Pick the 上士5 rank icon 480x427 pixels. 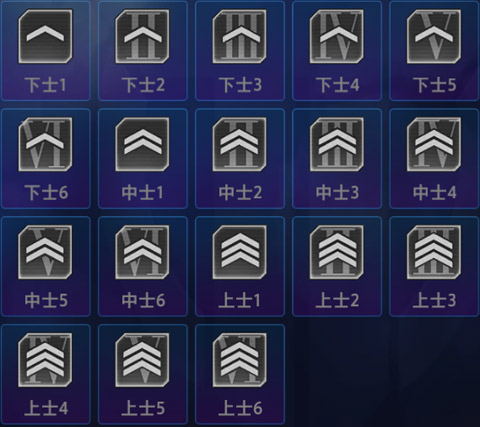(x=142, y=360)
